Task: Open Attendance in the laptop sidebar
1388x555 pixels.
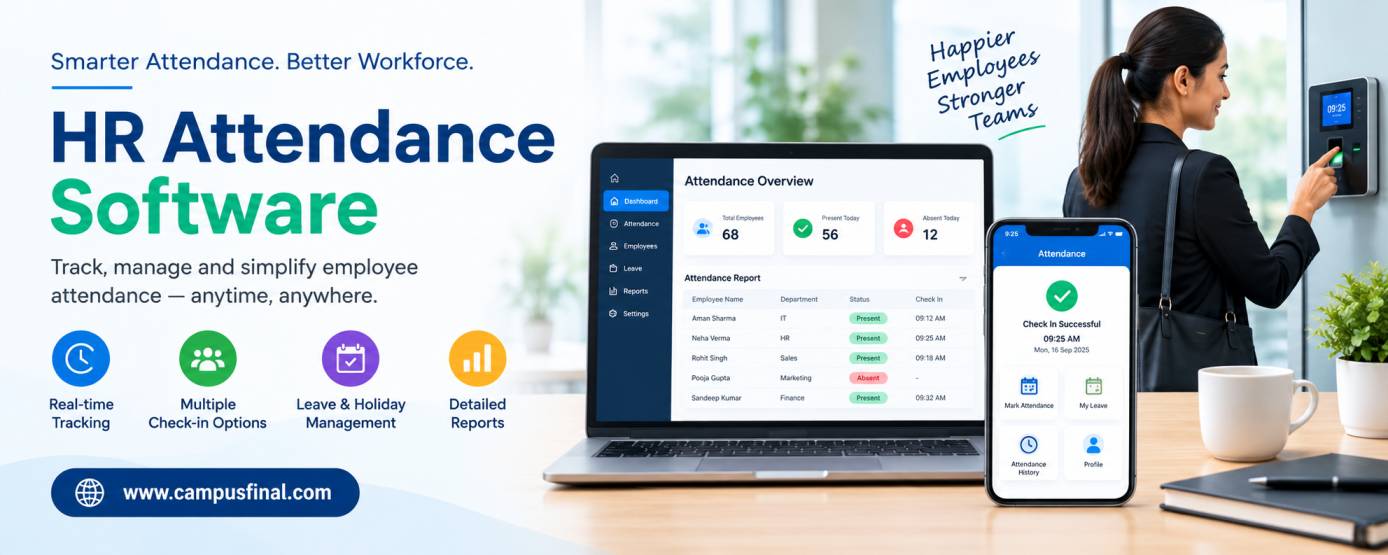Action: 636,224
